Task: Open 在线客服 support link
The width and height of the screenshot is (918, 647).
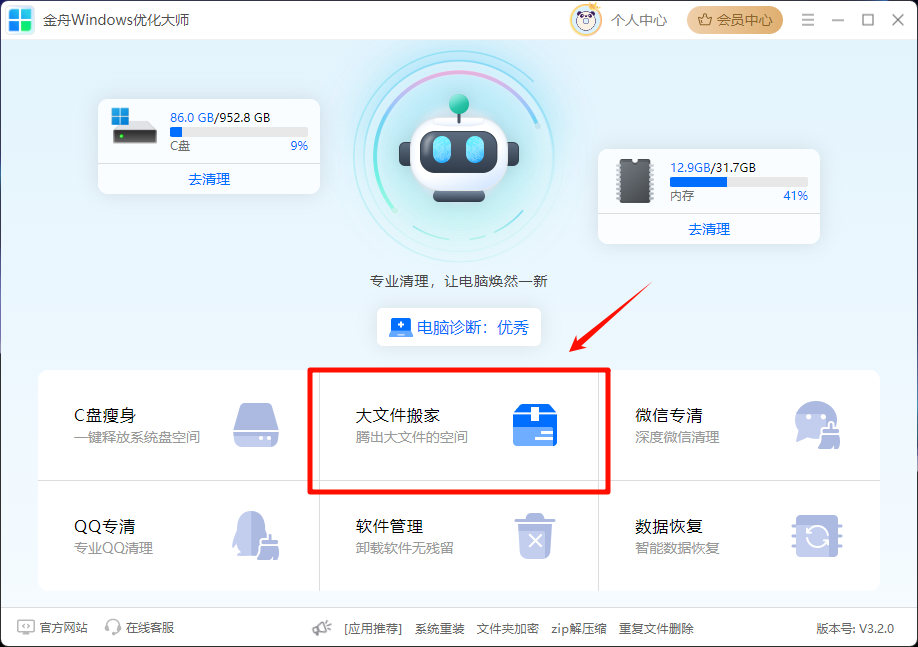Action: point(150,628)
